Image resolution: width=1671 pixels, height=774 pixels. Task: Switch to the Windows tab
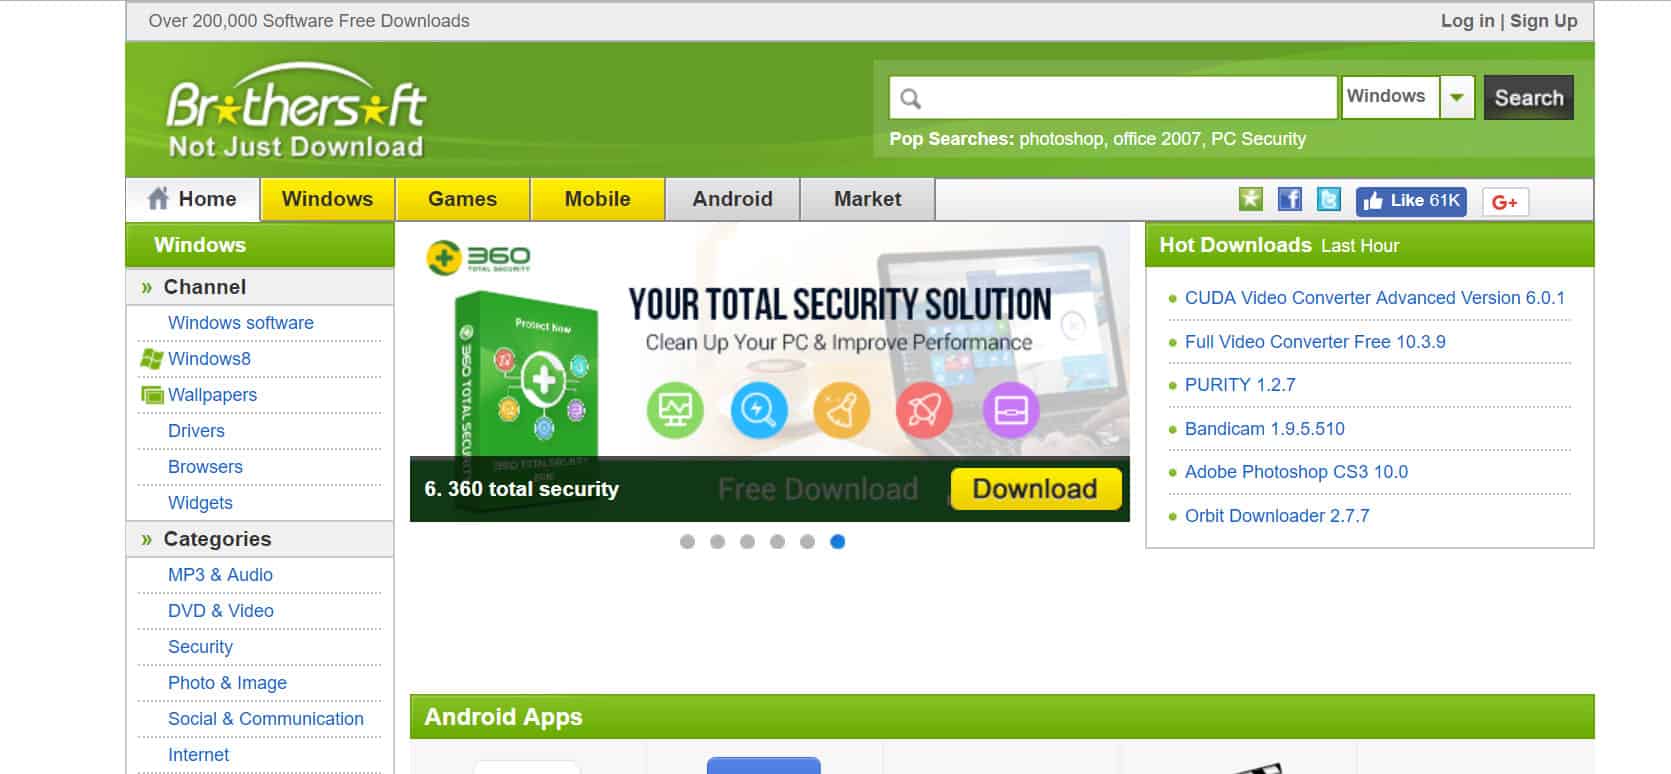[328, 199]
